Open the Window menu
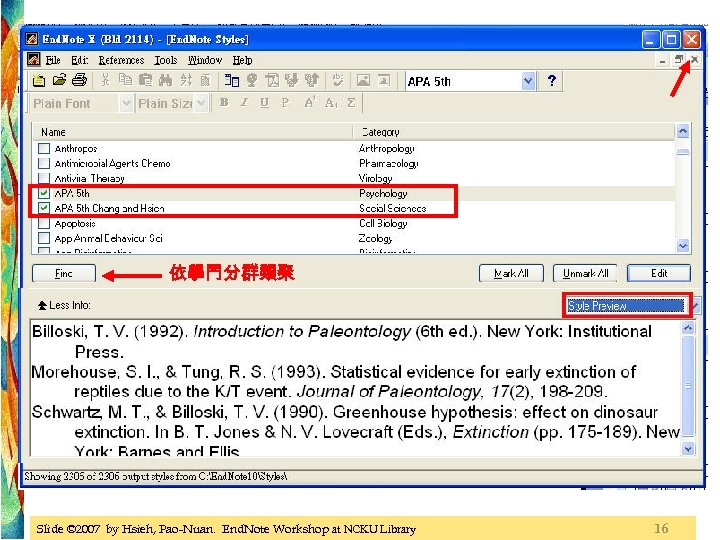The height and width of the screenshot is (540, 720). [205, 60]
